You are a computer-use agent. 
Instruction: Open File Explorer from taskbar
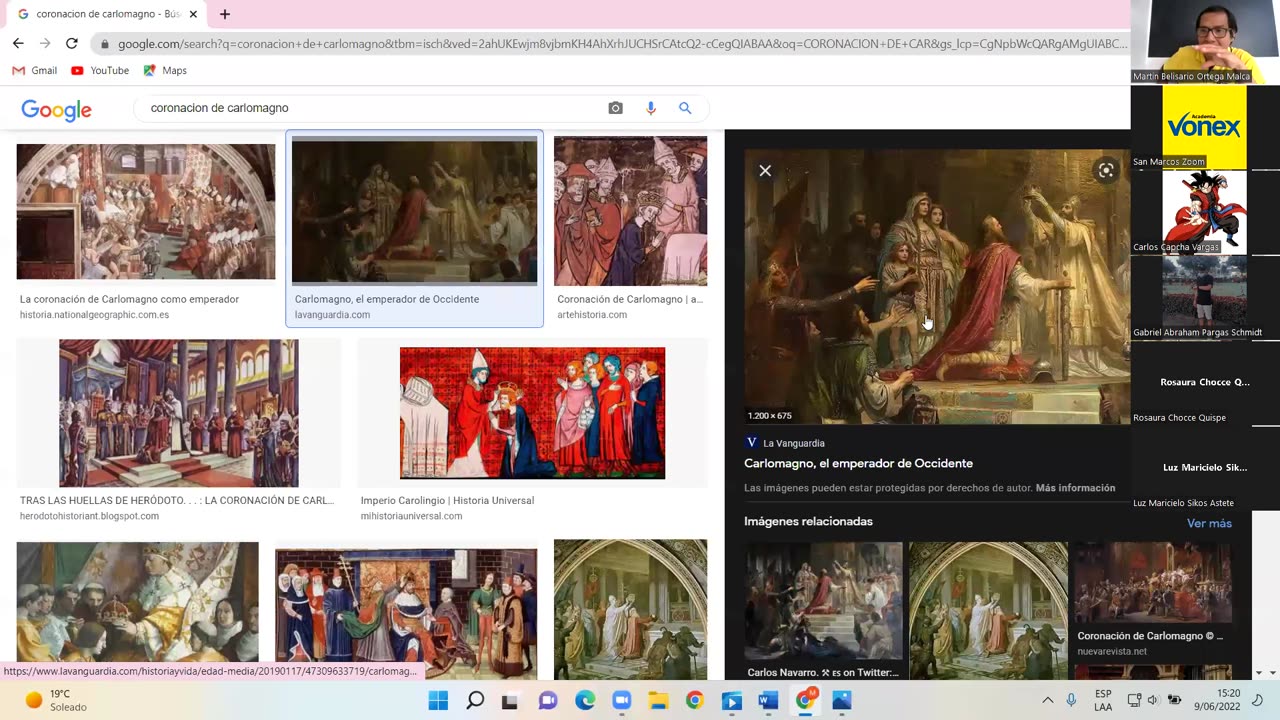coord(658,701)
